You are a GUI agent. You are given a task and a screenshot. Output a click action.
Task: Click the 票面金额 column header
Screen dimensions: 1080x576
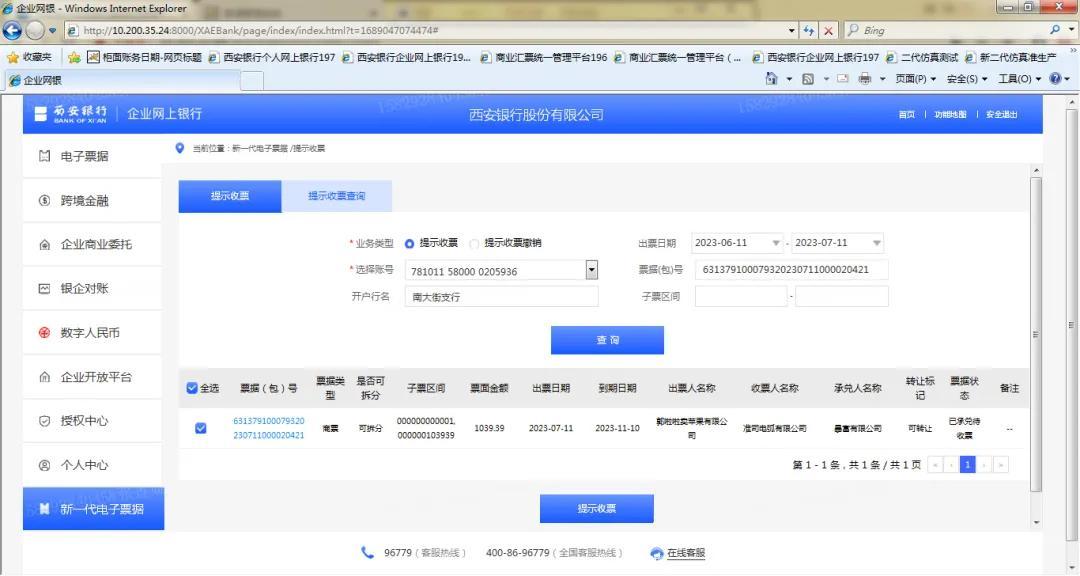point(489,388)
